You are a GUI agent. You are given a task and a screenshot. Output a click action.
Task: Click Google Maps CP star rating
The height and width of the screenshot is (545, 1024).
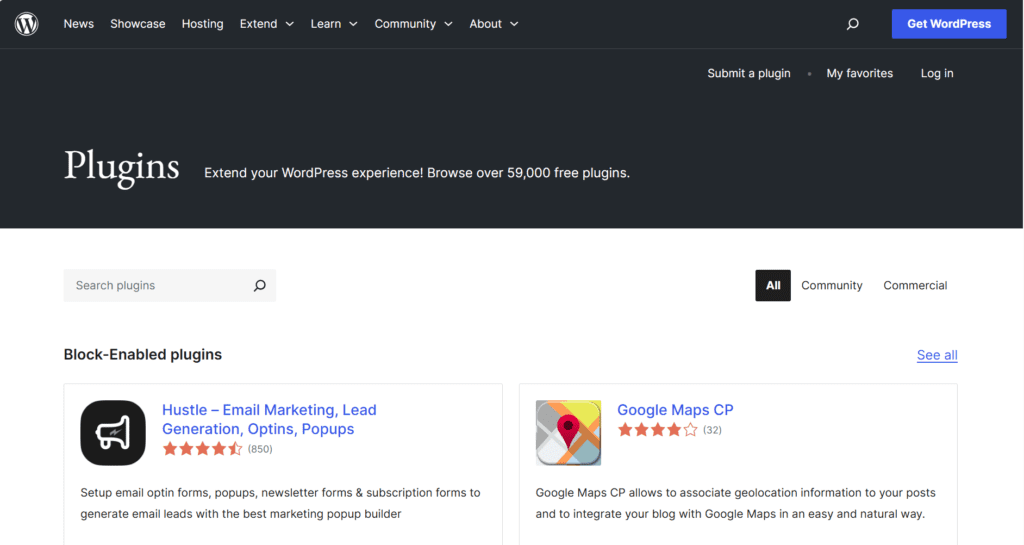click(658, 430)
